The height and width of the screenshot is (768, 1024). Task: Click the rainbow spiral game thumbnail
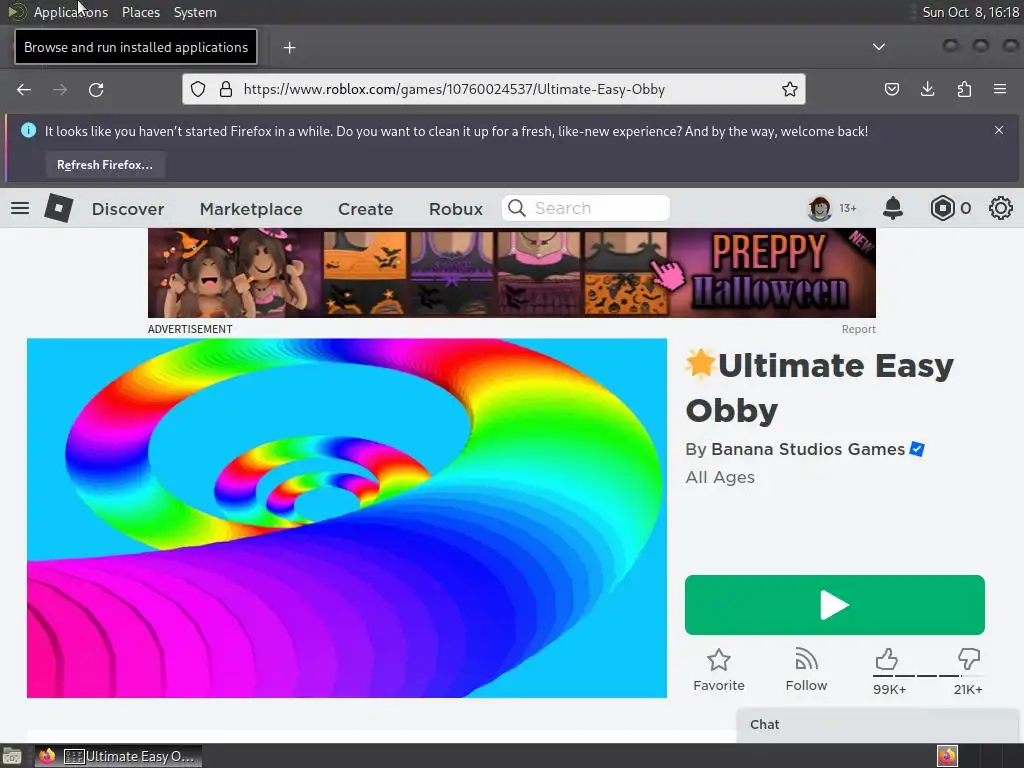tap(347, 518)
